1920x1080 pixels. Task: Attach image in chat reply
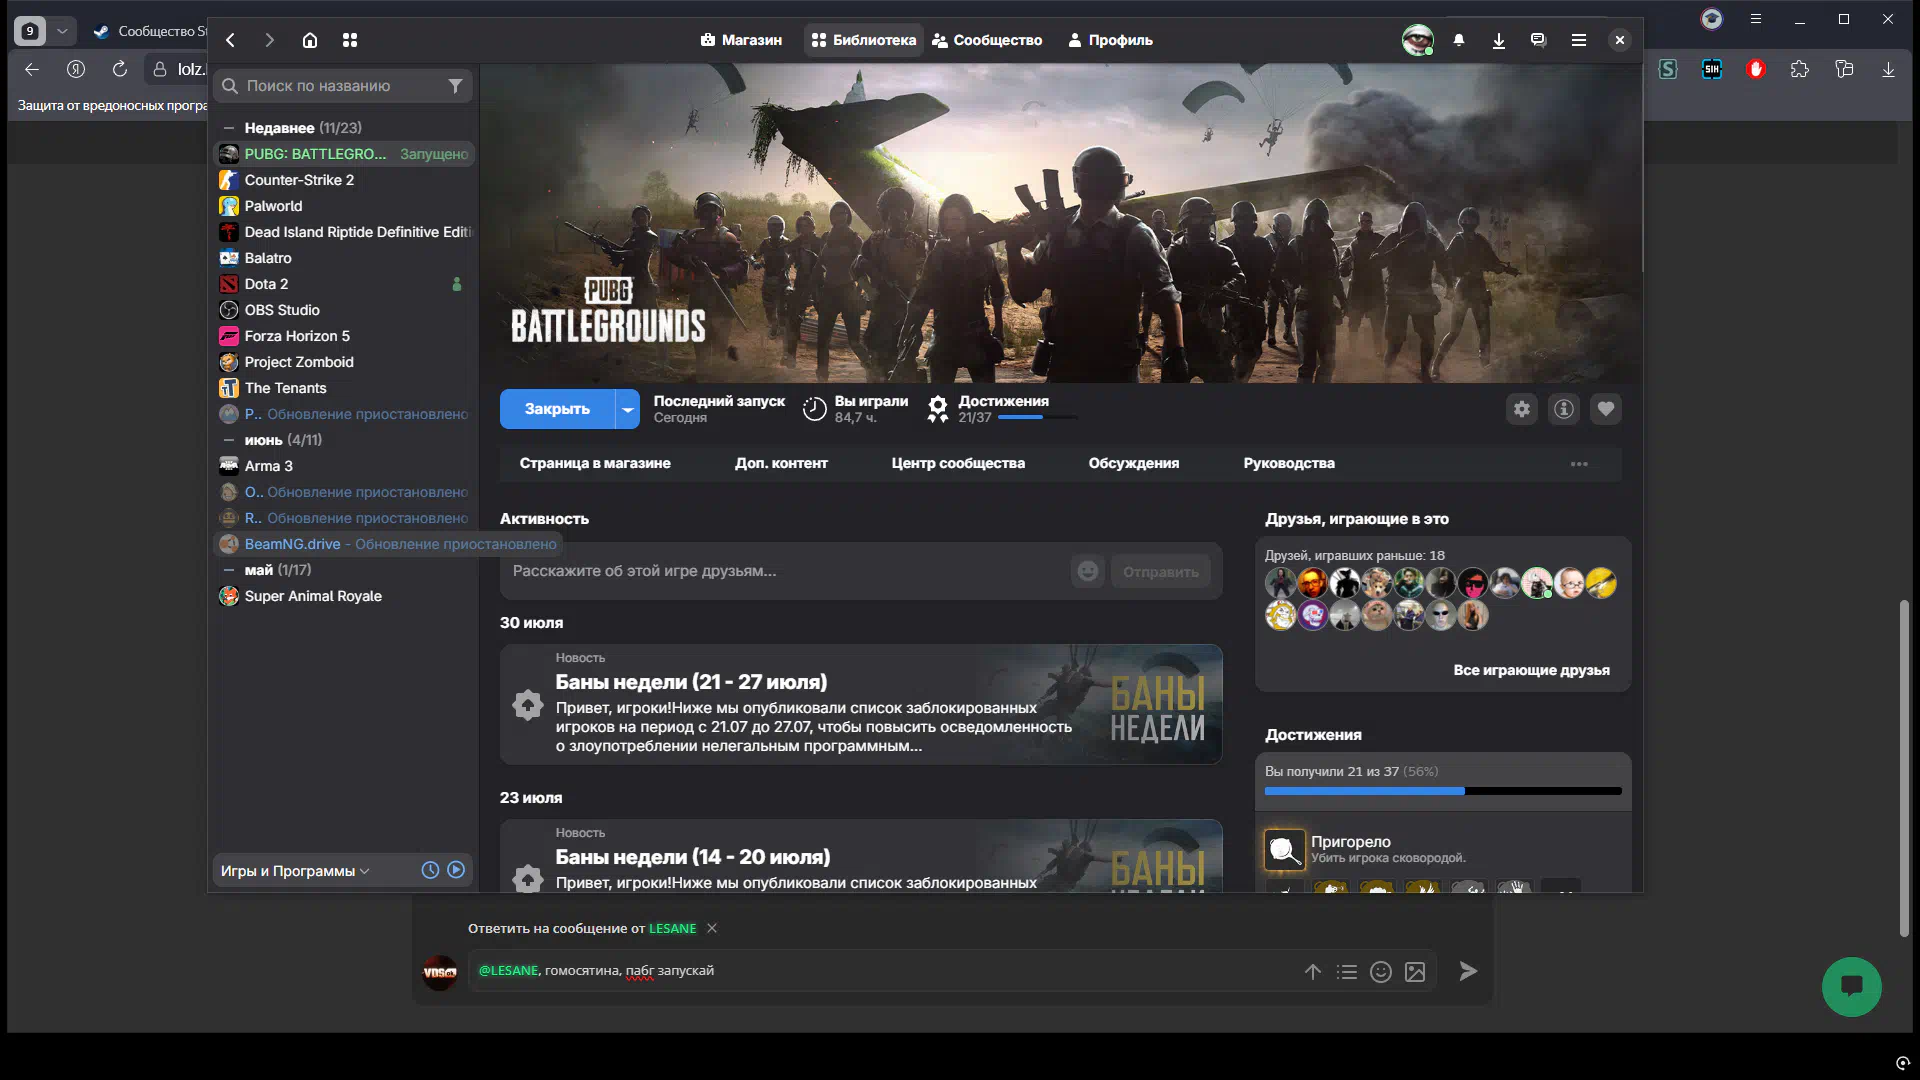click(1415, 972)
